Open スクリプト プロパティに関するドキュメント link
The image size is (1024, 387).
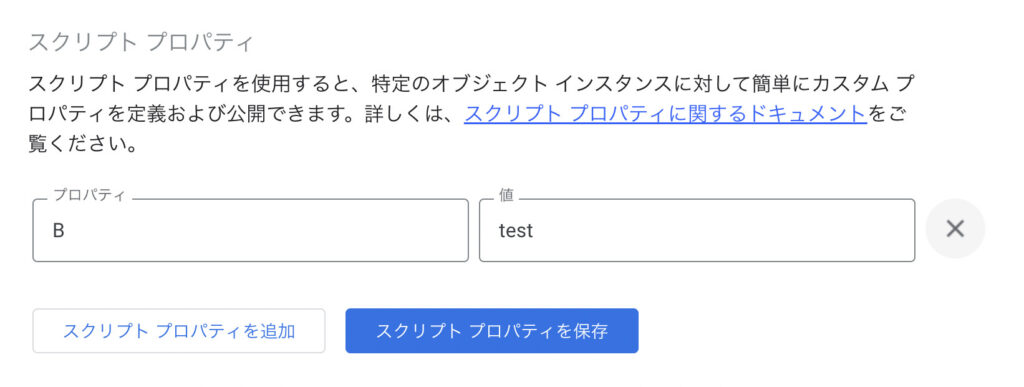[x=665, y=113]
